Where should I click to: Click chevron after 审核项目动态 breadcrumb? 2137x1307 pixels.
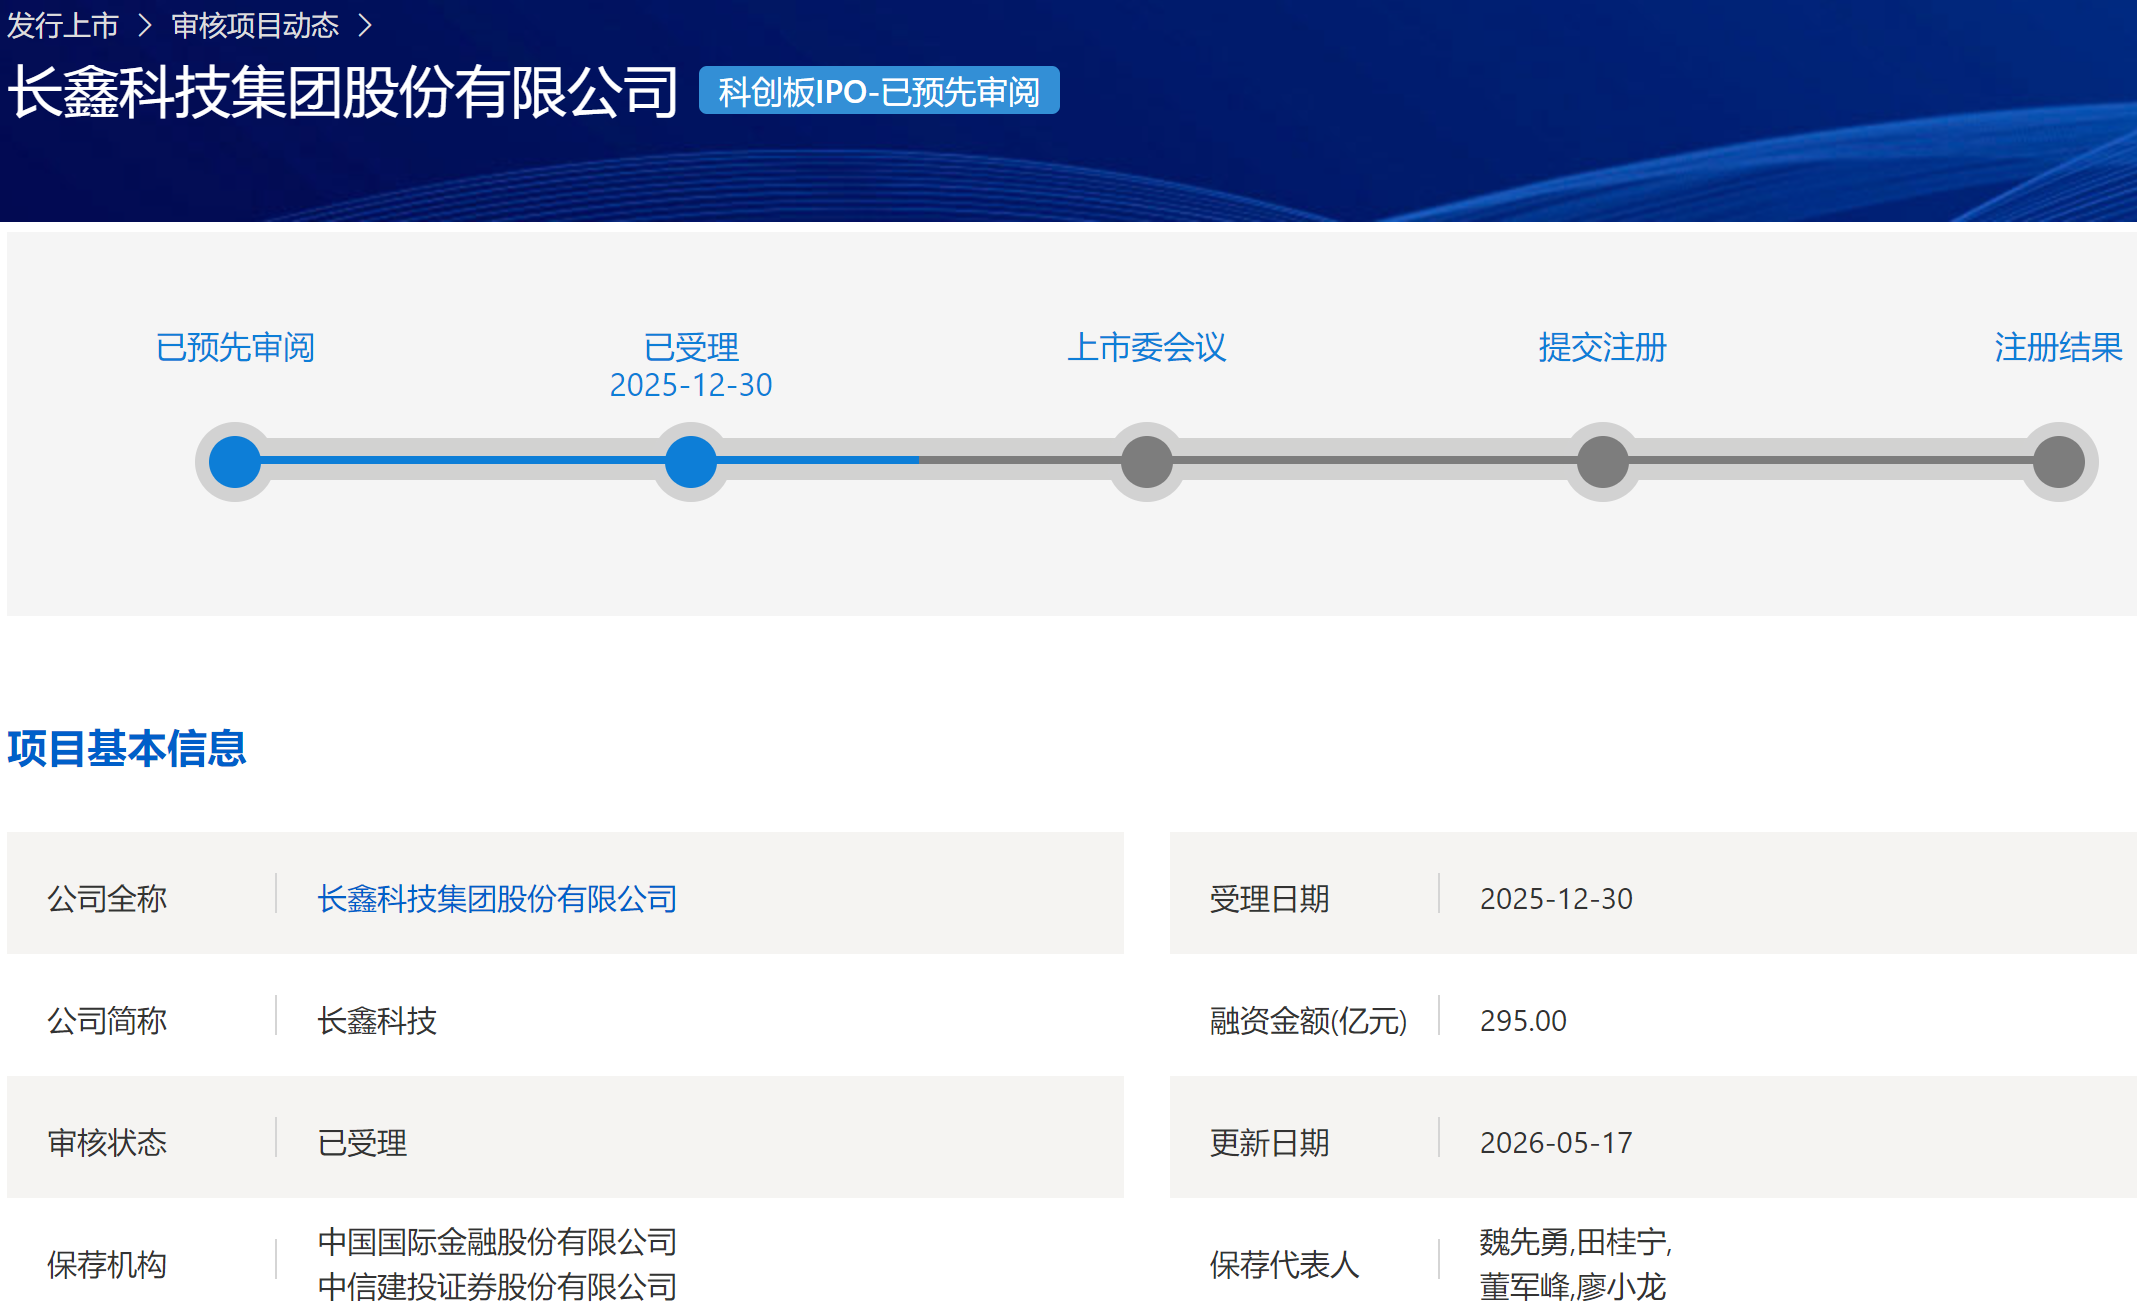[365, 26]
